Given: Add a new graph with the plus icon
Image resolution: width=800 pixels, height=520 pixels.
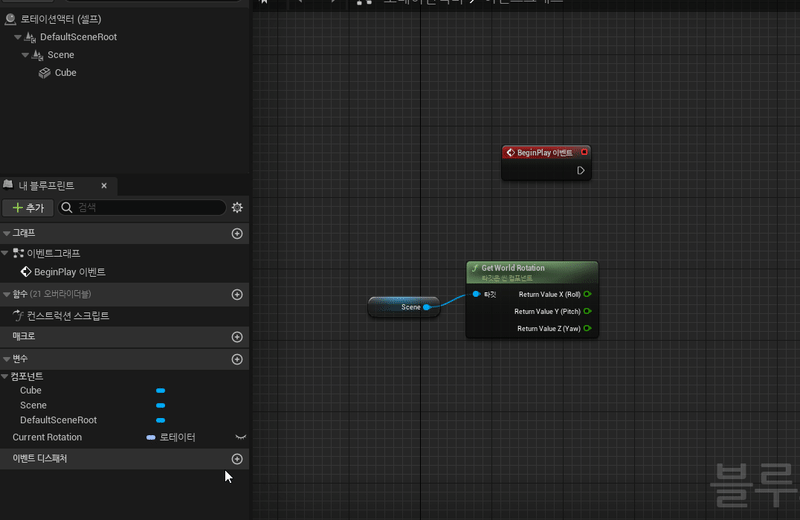Looking at the screenshot, I should click(x=237, y=234).
